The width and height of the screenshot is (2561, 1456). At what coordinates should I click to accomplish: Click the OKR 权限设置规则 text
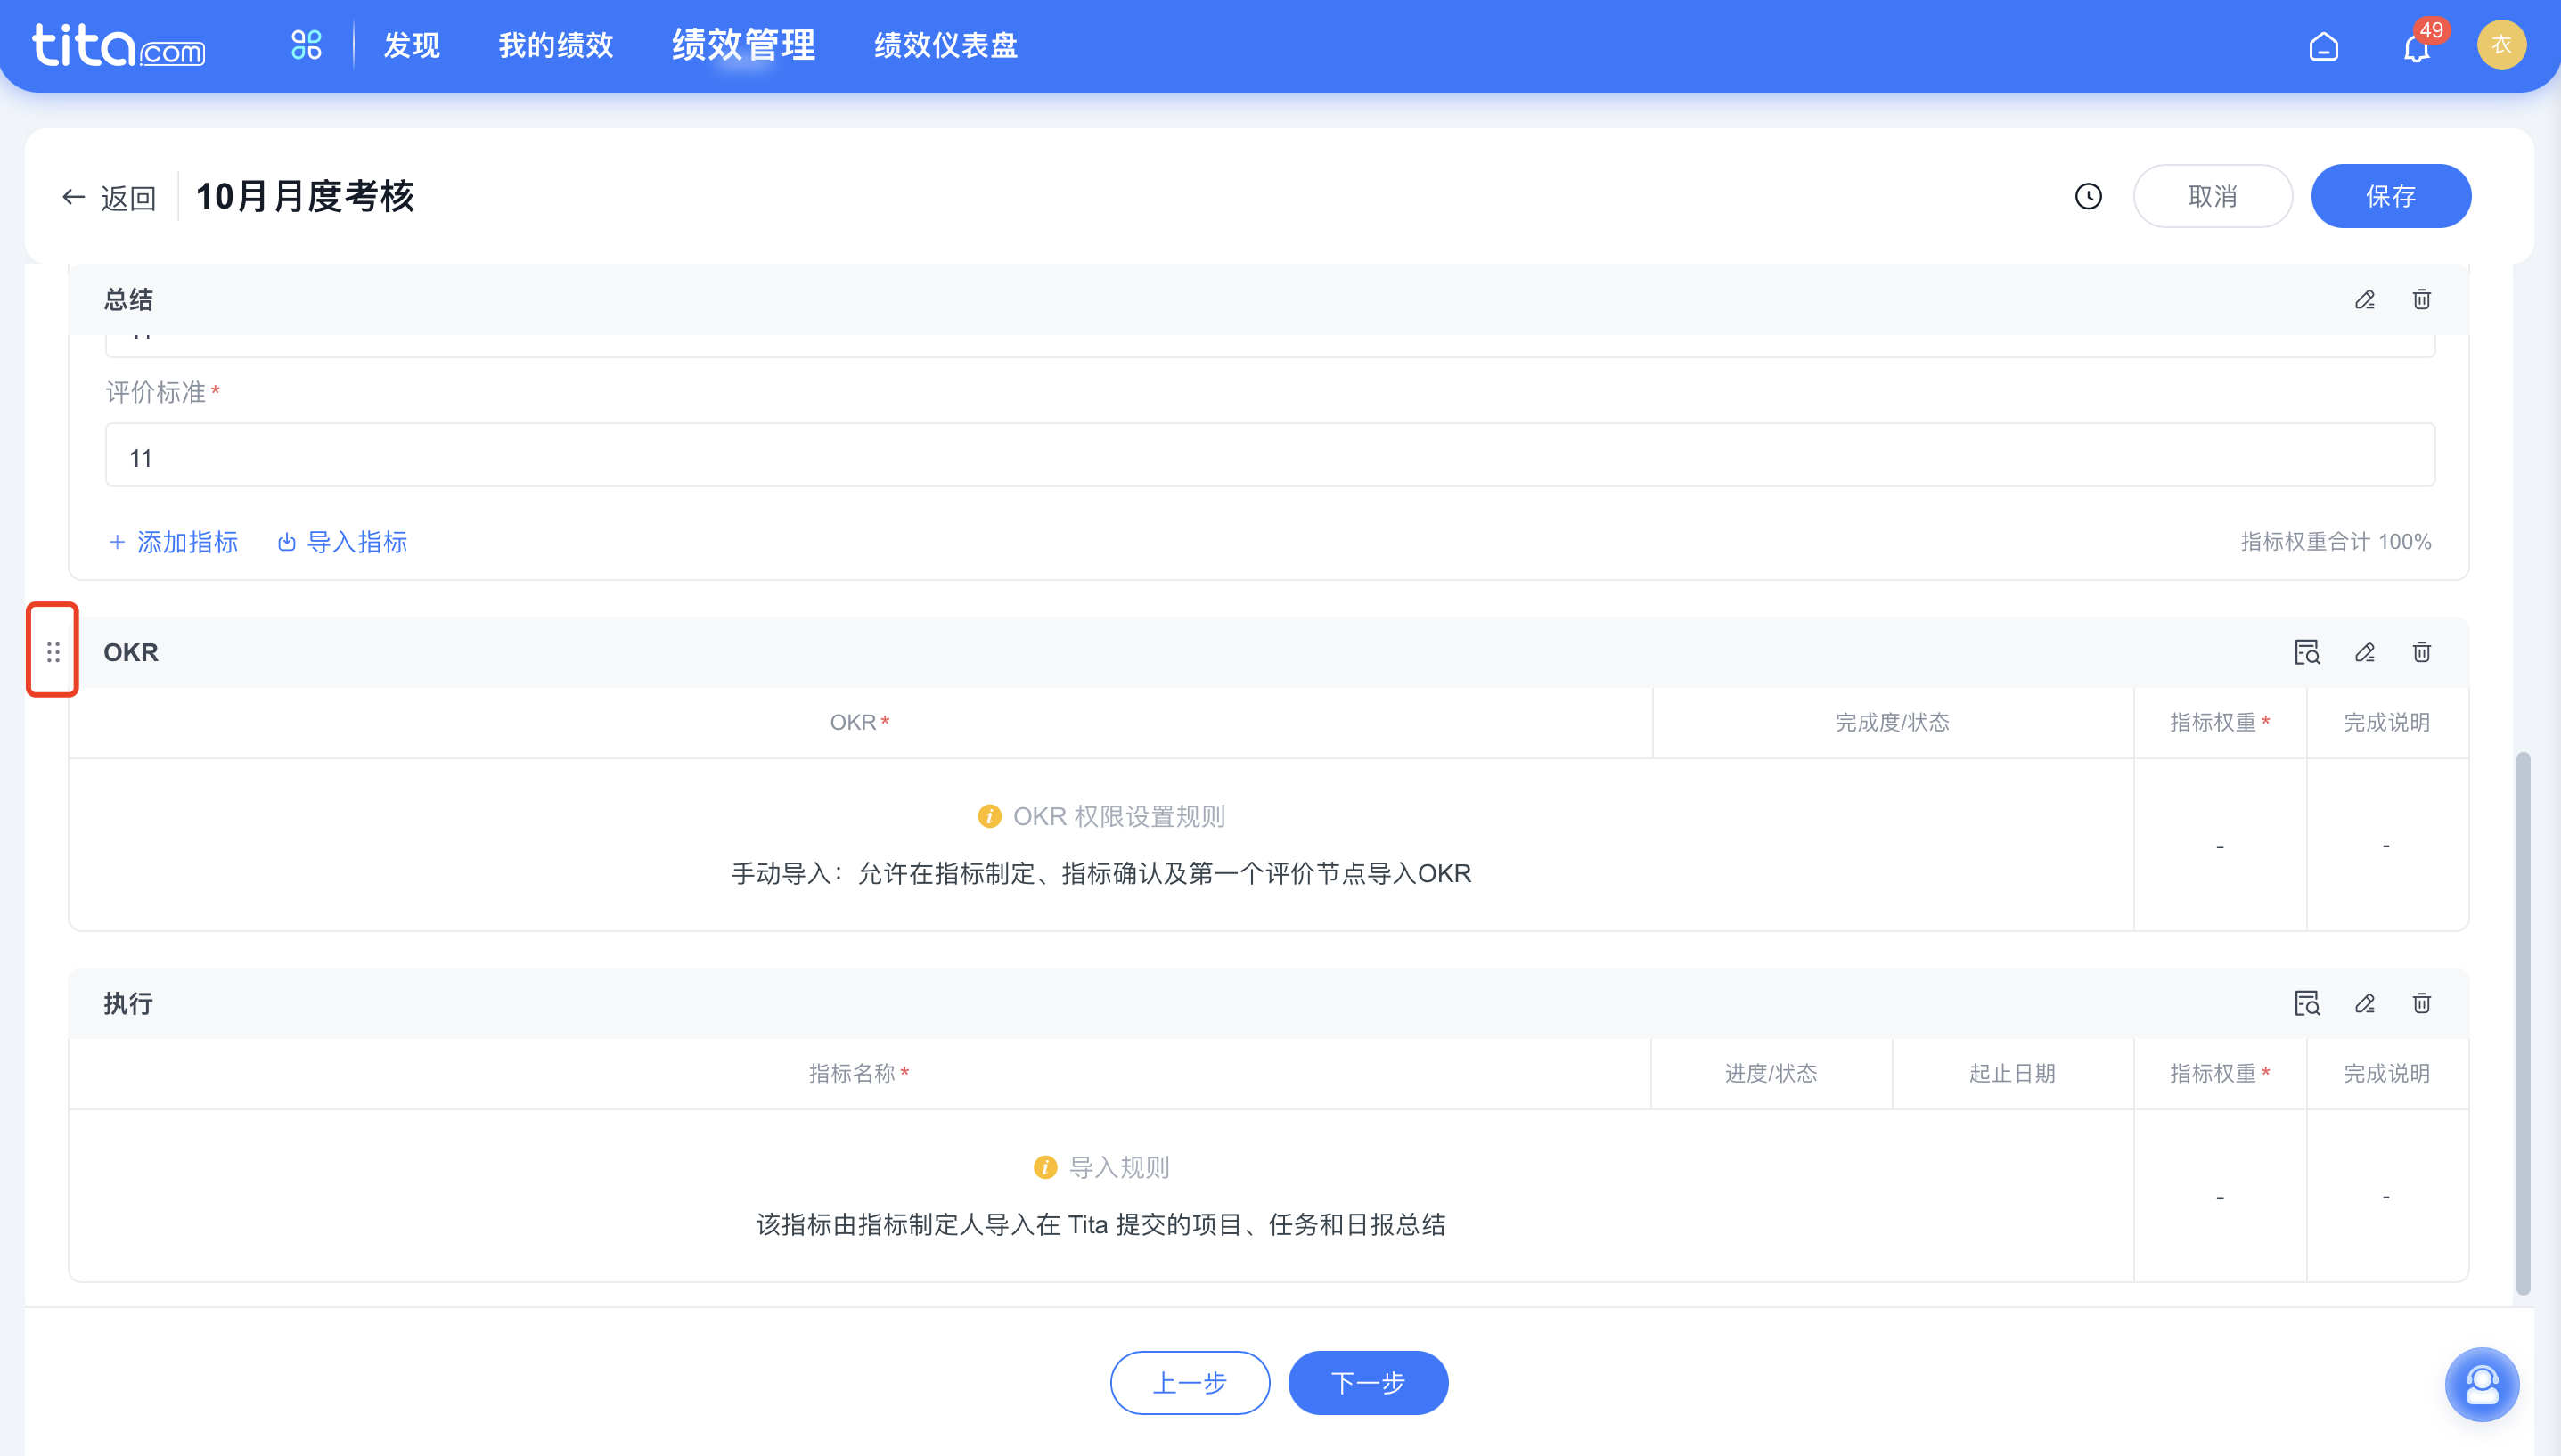click(x=1119, y=816)
